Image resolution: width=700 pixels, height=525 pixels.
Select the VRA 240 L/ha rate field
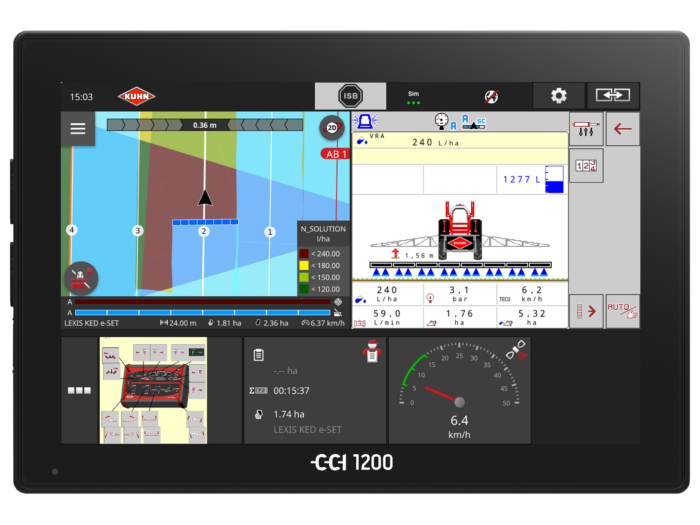pos(460,142)
